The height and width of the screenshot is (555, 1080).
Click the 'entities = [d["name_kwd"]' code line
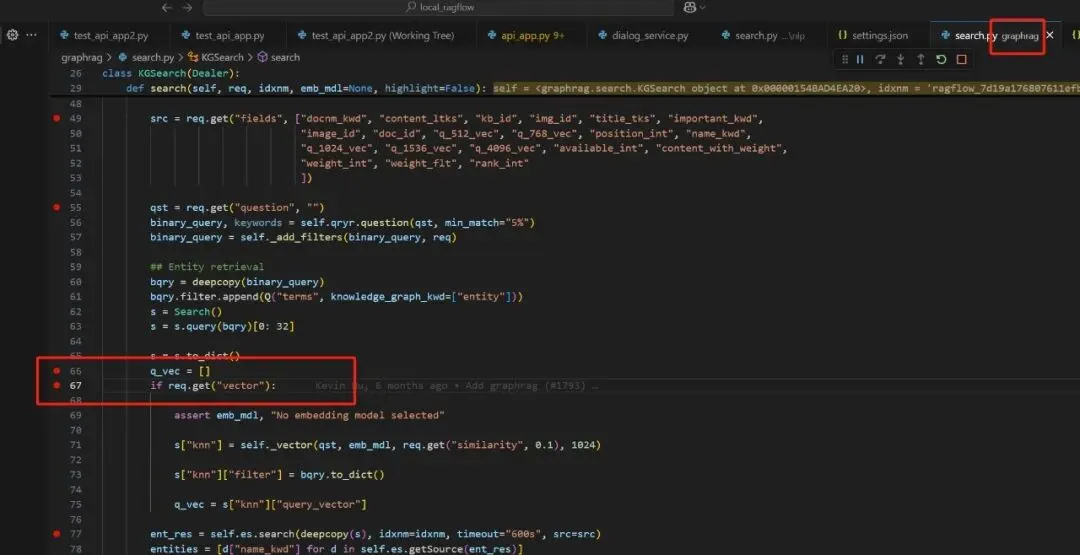coord(337,549)
